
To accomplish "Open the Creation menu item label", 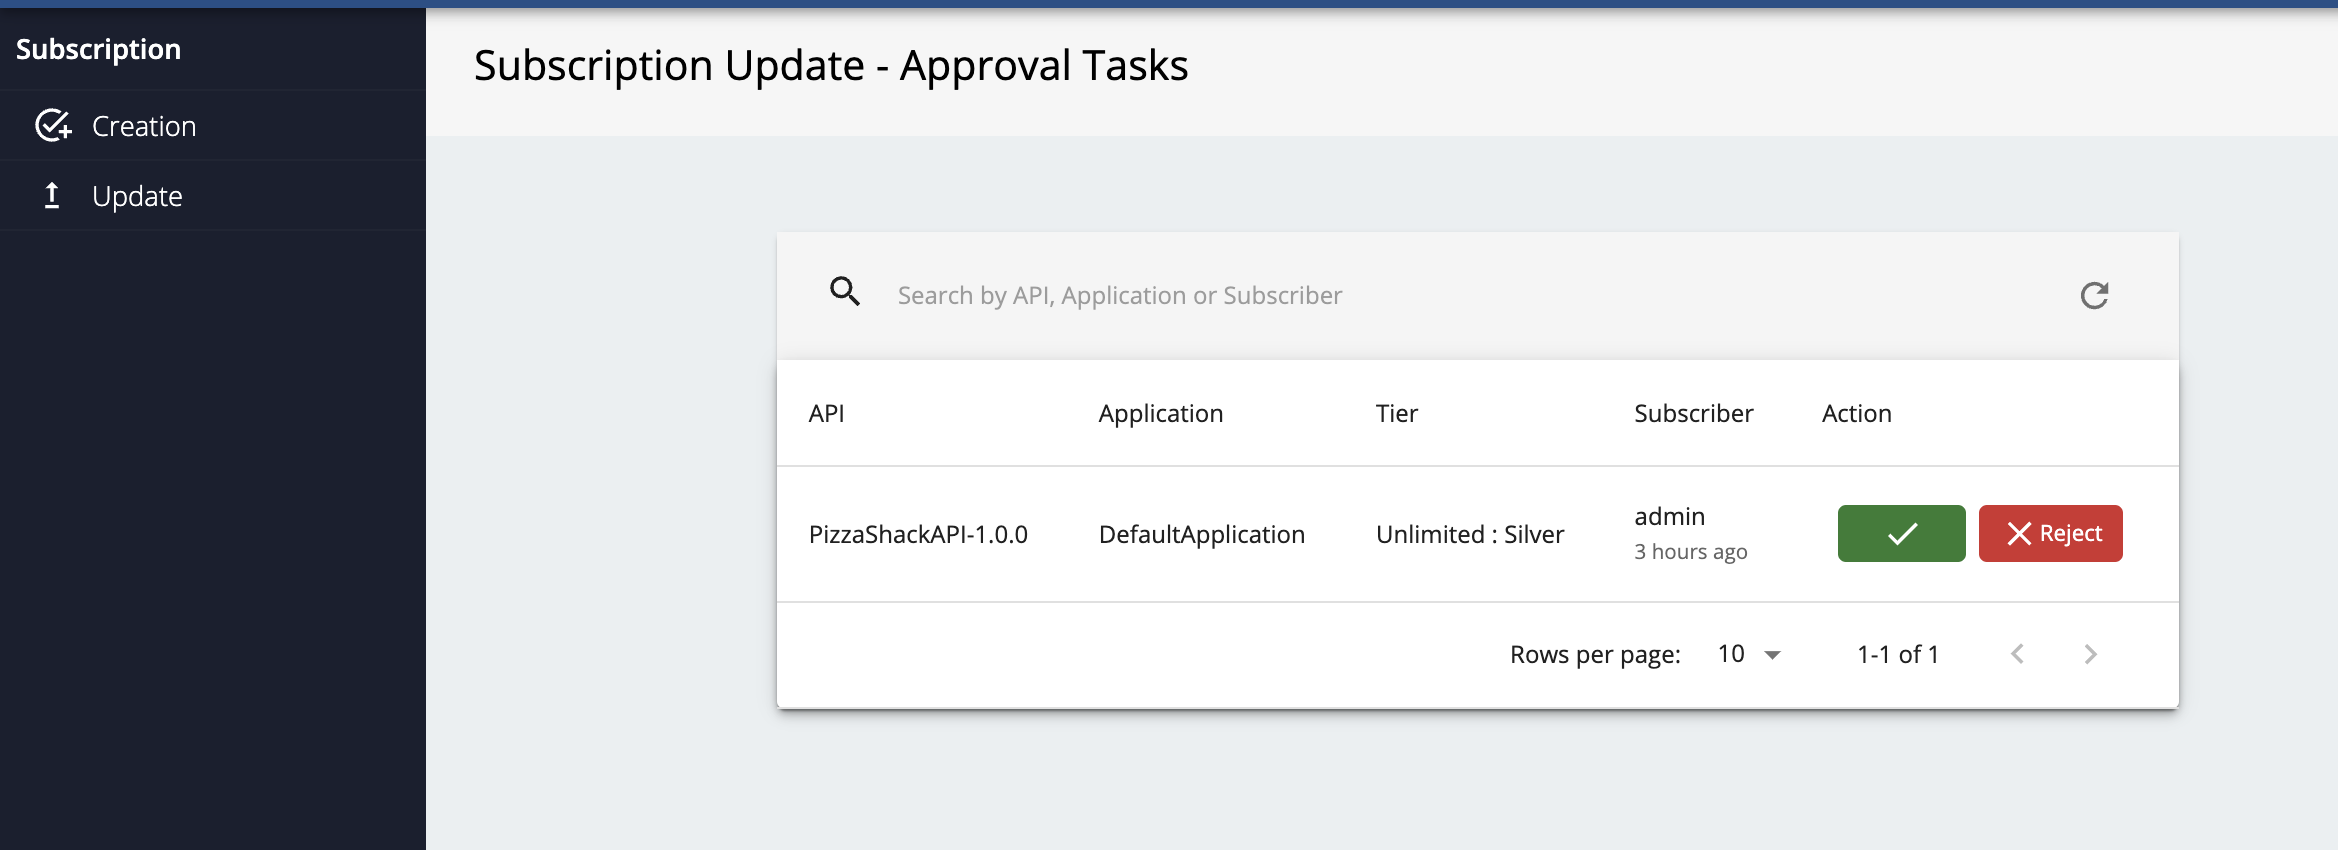I will pos(144,126).
